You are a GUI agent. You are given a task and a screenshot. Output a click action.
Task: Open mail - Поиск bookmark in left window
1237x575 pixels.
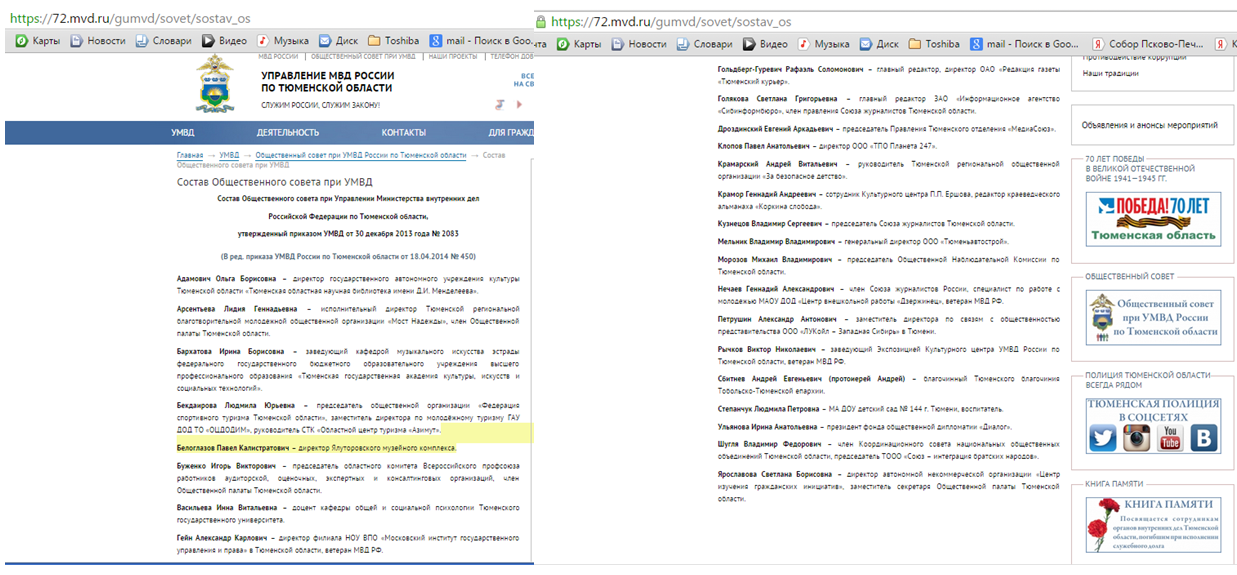(481, 41)
